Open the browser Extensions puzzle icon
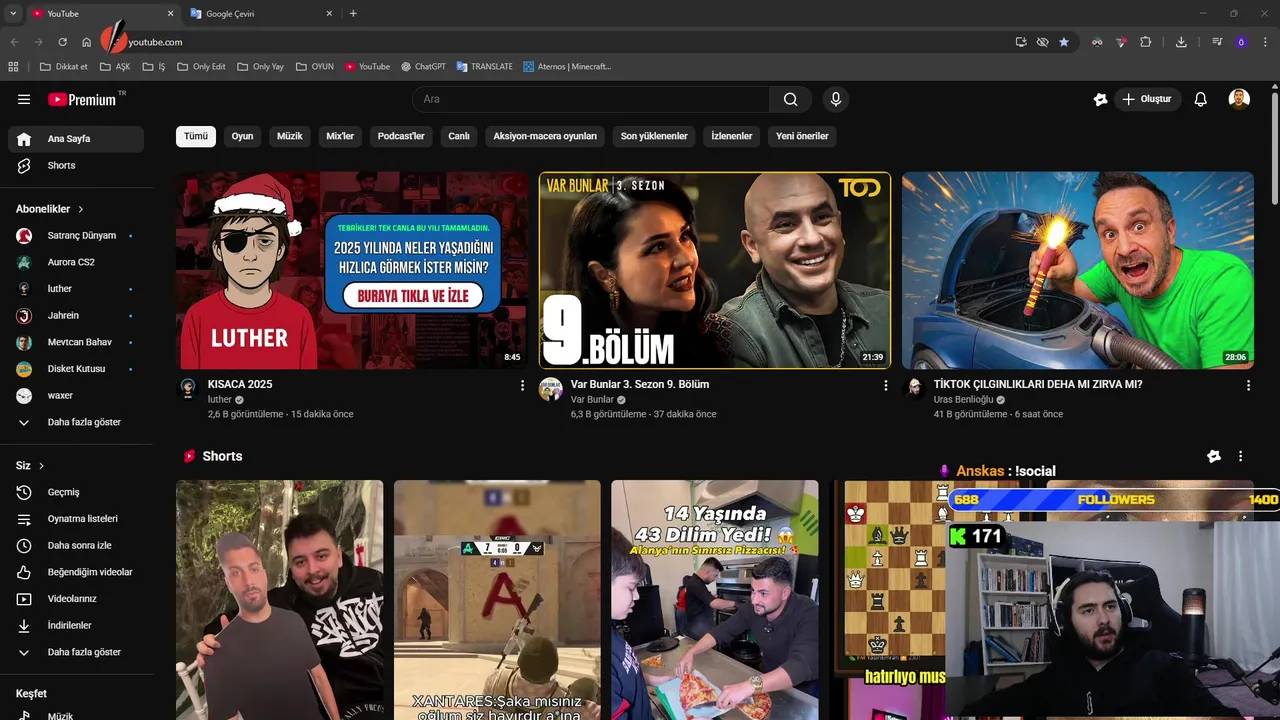The height and width of the screenshot is (720, 1280). [x=1146, y=42]
